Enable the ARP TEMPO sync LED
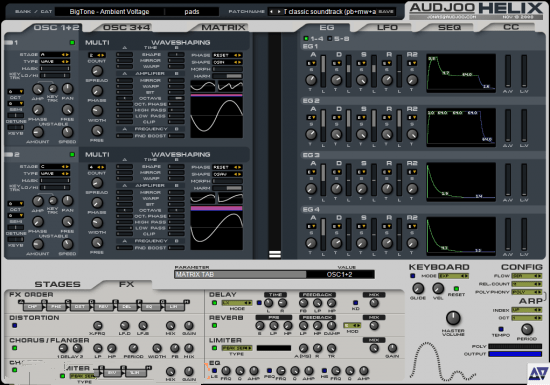Image resolution: width=550 pixels, height=385 pixels. (501, 329)
